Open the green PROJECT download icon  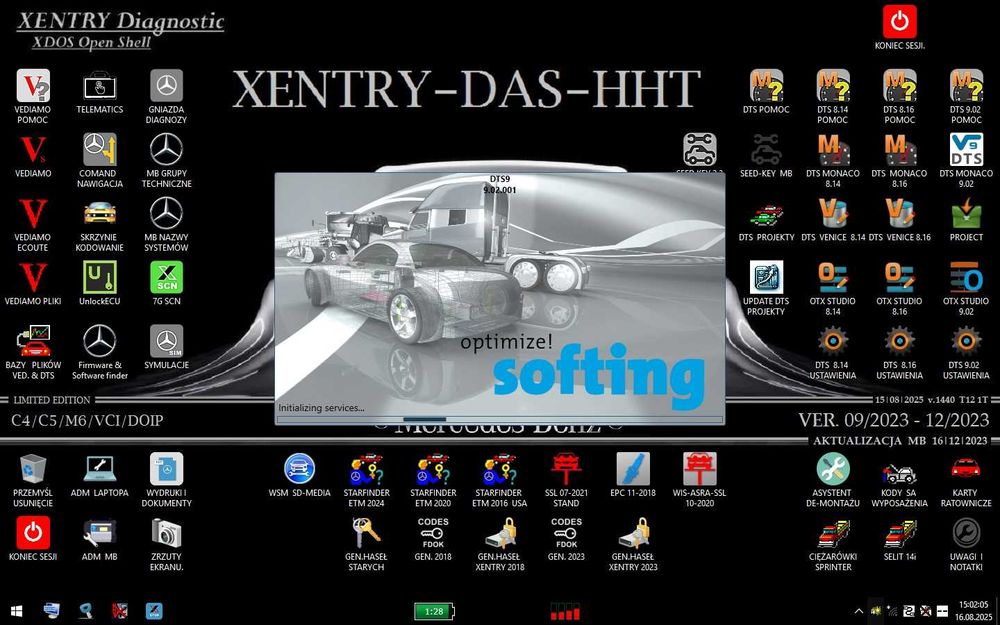[x=966, y=213]
